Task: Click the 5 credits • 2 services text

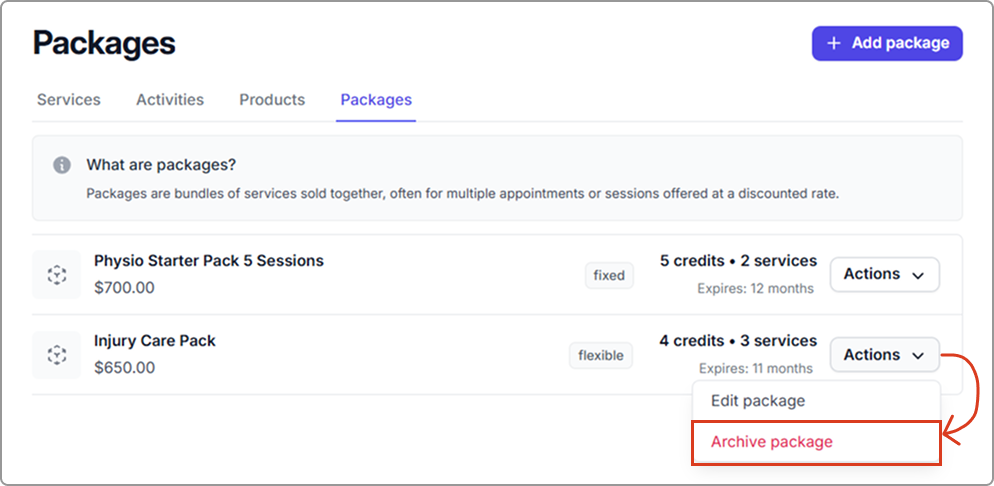Action: [738, 261]
